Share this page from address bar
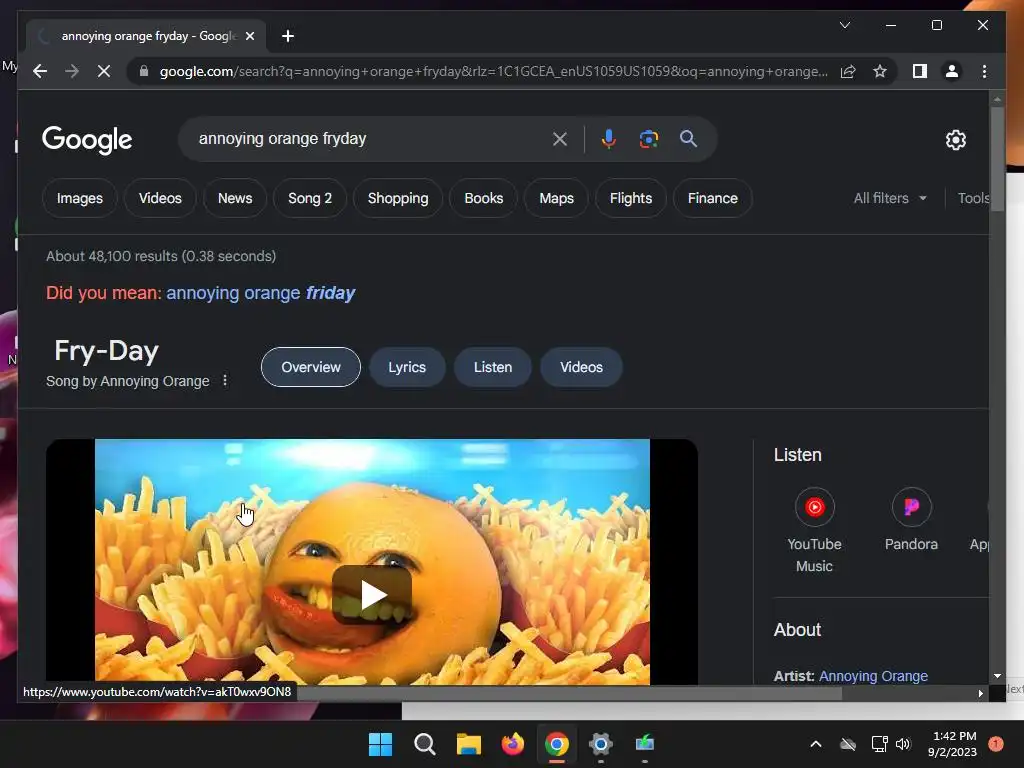Screen dimensions: 1024x768 (848, 71)
